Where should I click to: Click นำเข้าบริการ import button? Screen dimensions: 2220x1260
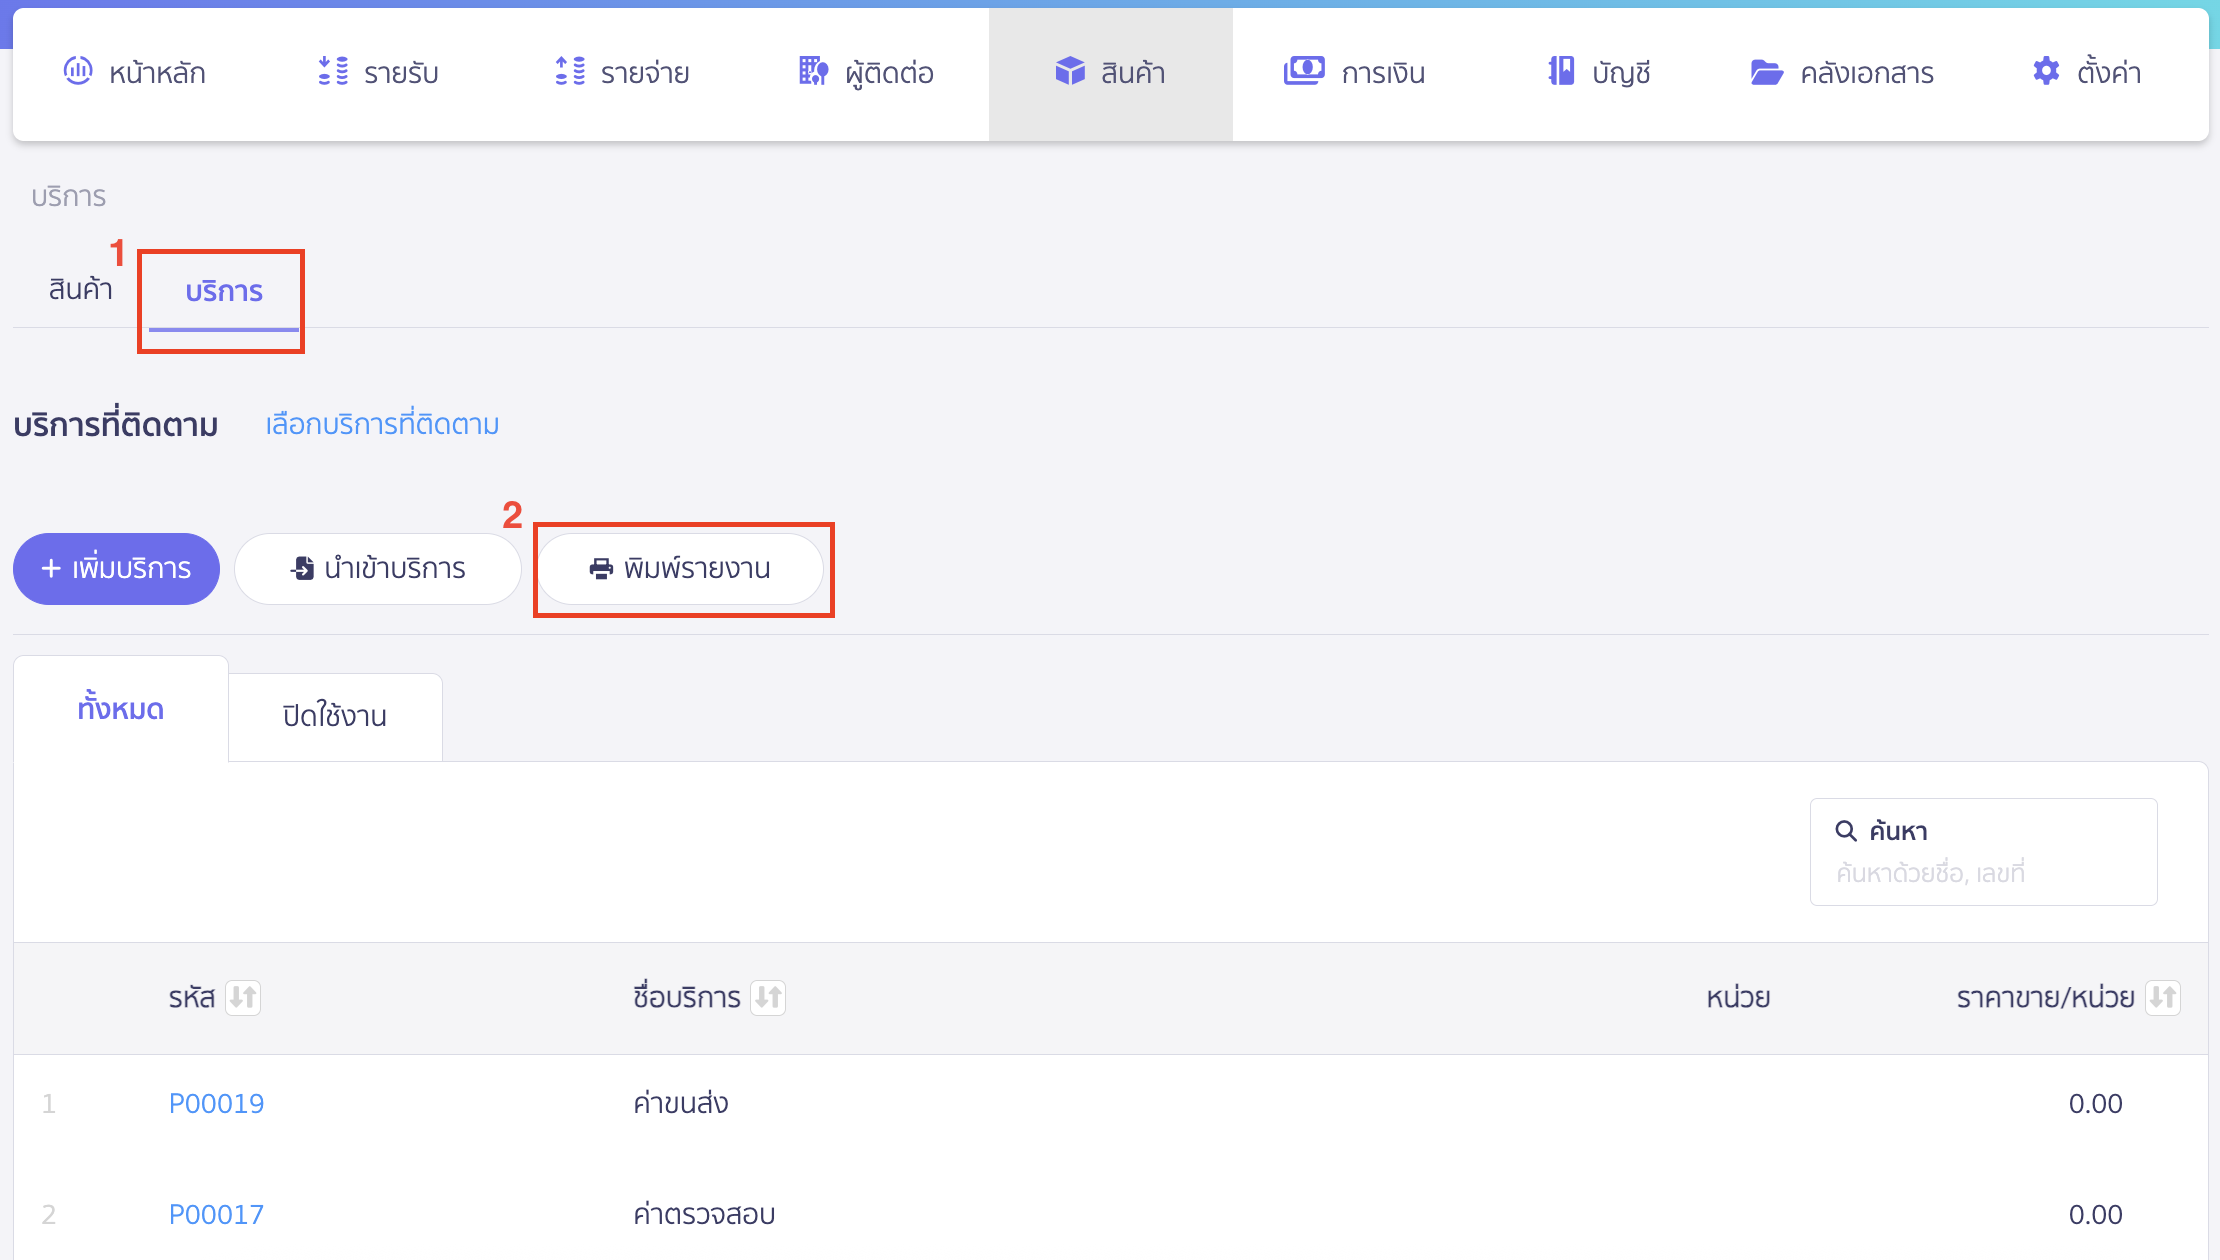point(378,569)
